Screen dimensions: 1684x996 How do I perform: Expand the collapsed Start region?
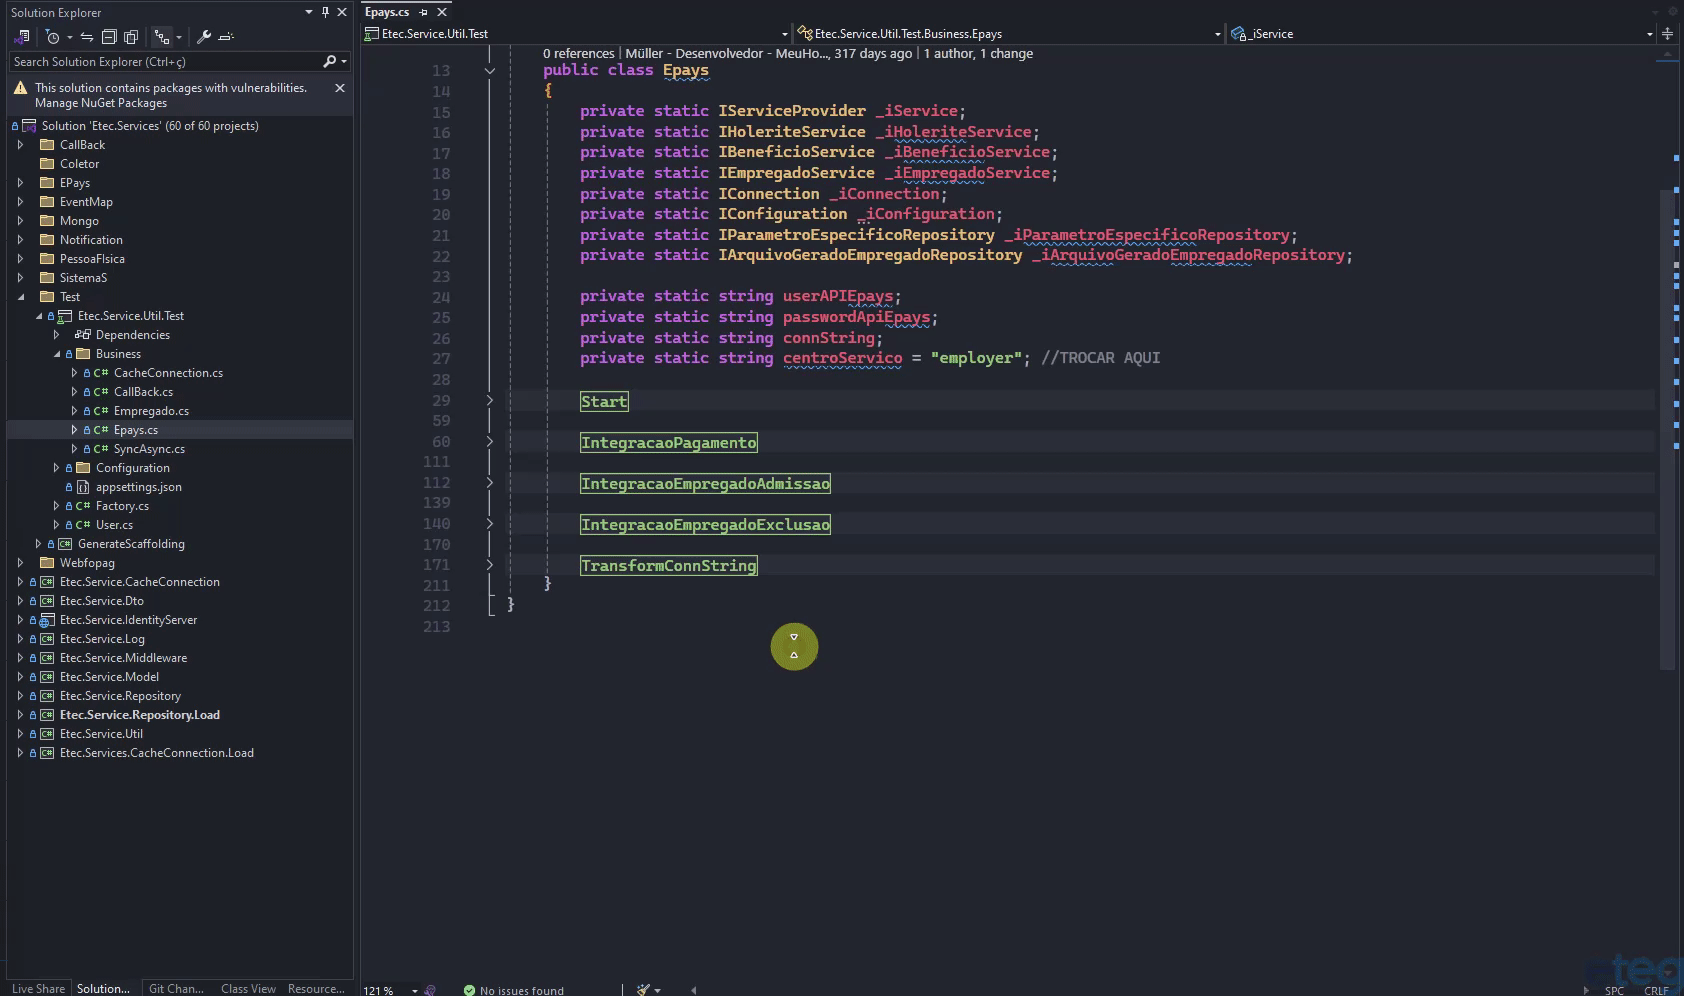[x=490, y=401]
